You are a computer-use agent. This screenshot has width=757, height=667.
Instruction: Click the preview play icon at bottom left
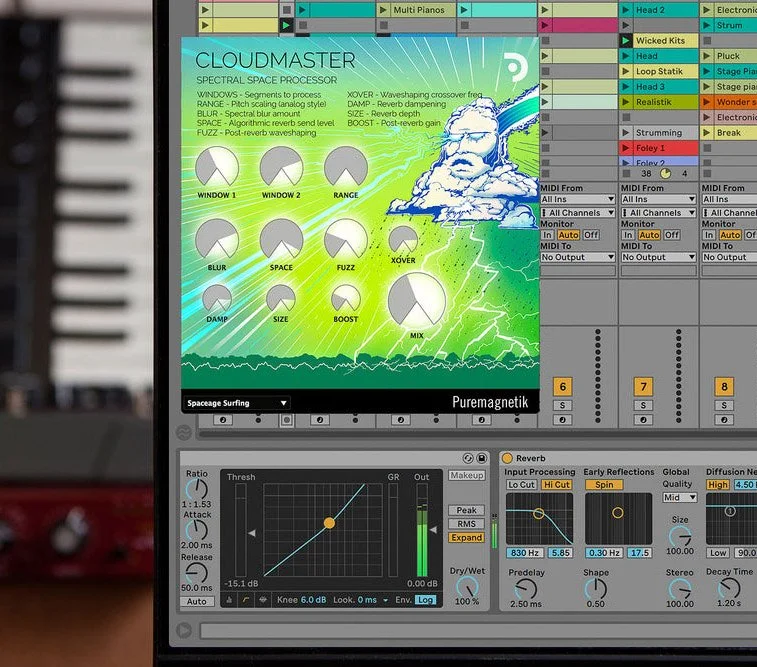pos(184,630)
